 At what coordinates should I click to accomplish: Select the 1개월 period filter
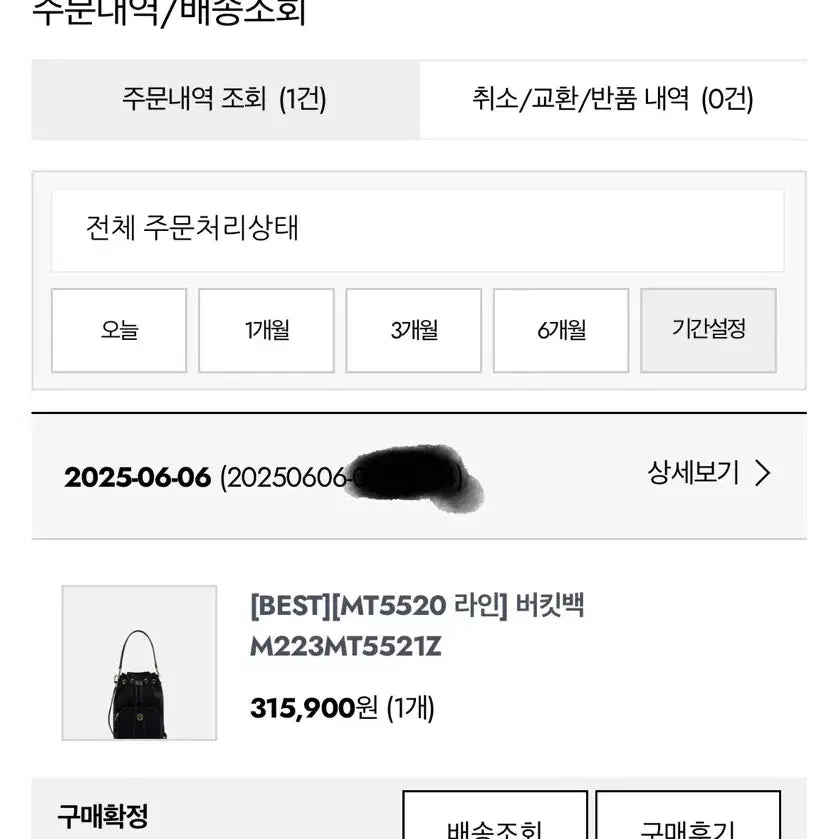click(265, 331)
